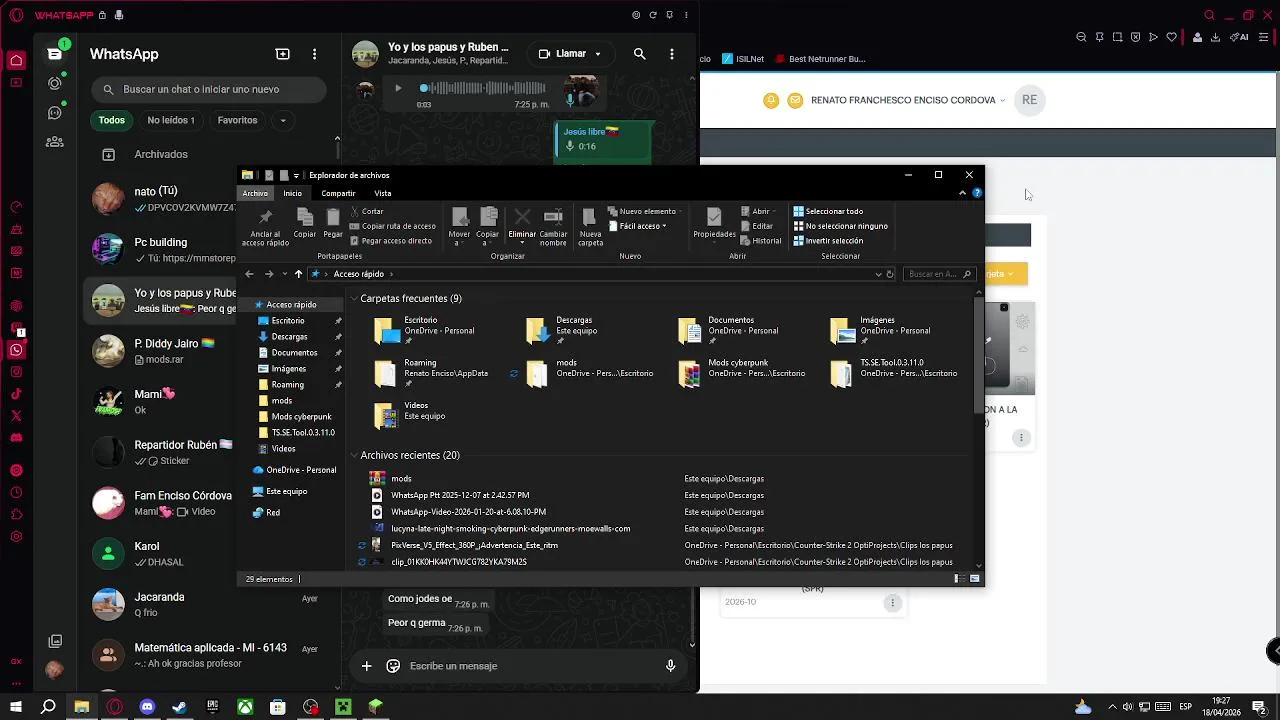The height and width of the screenshot is (720, 1280).
Task: Open Mover a dropdown in ribbon
Action: 459,226
